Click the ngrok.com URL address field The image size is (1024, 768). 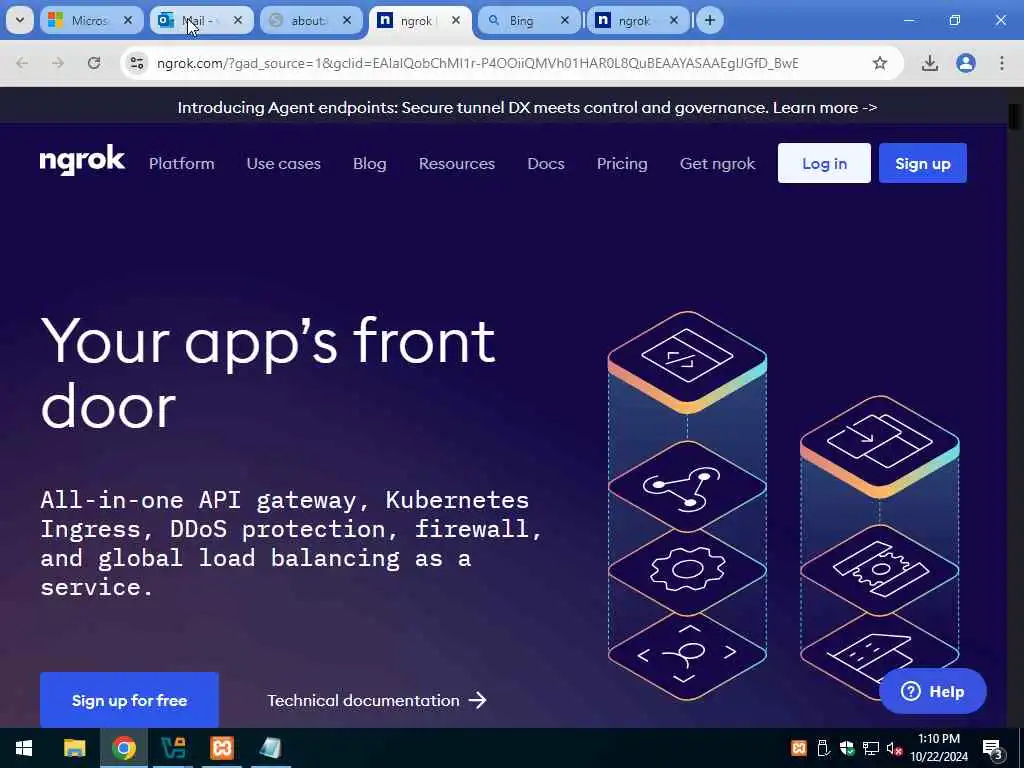tap(477, 63)
